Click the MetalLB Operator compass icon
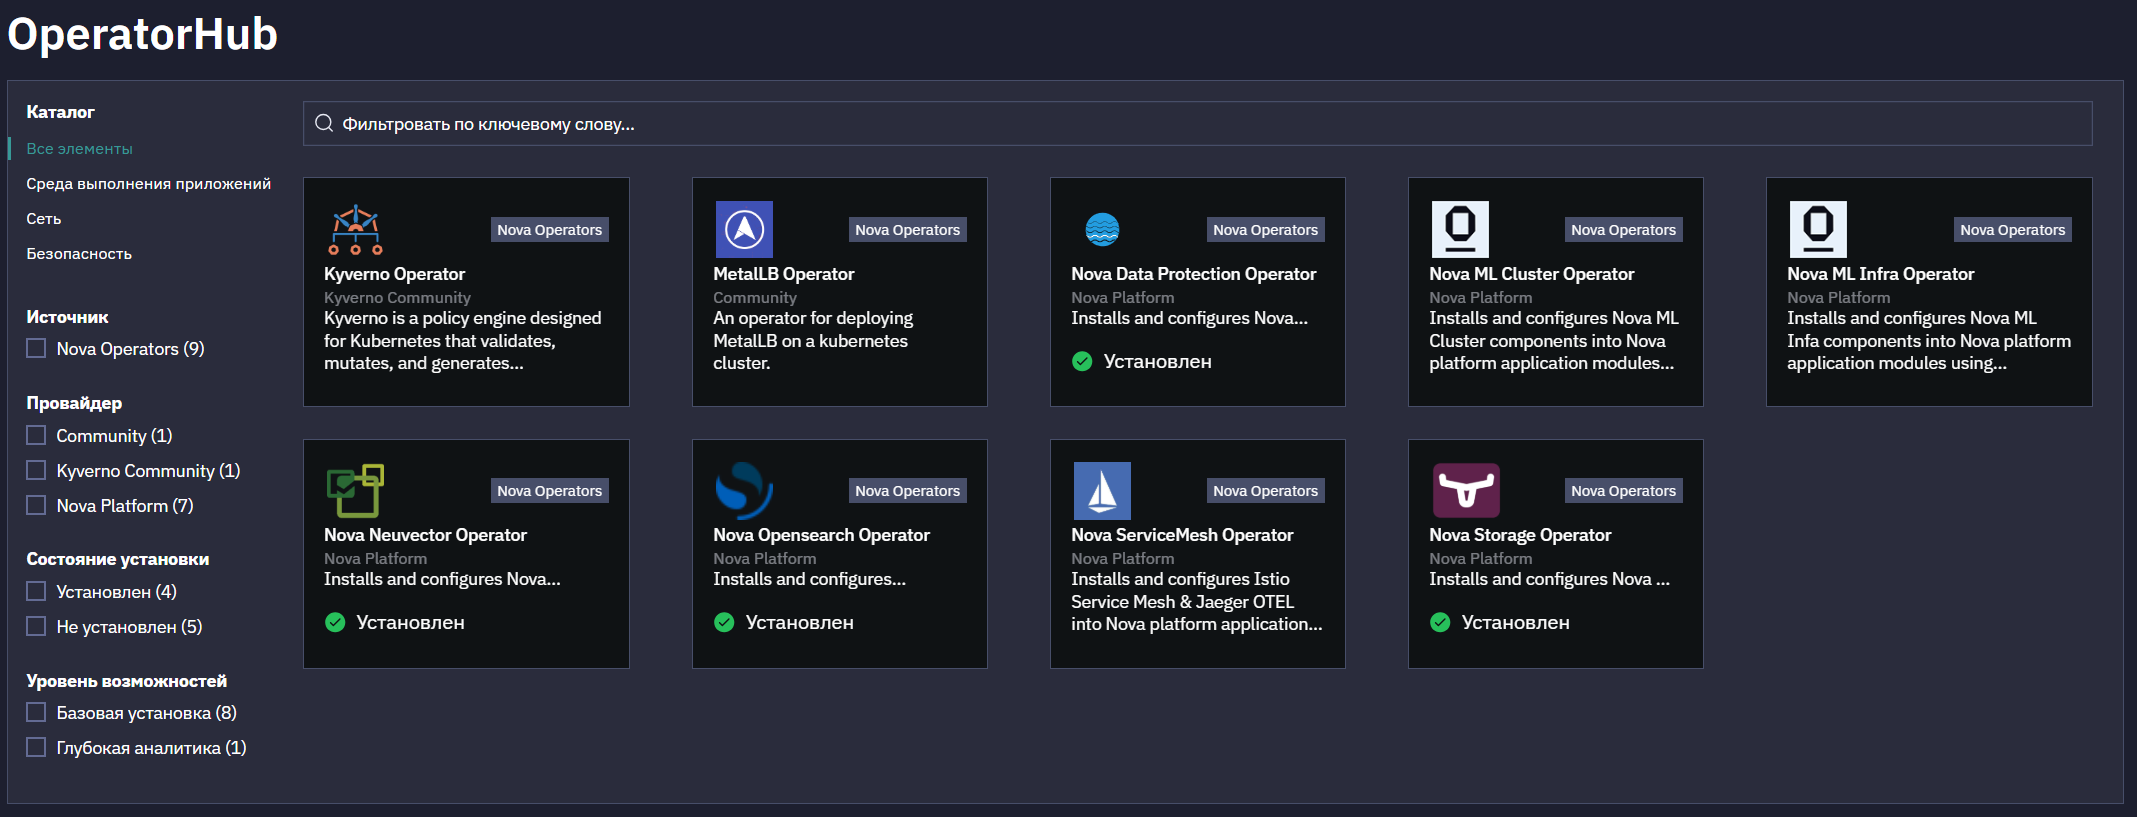 (x=744, y=230)
